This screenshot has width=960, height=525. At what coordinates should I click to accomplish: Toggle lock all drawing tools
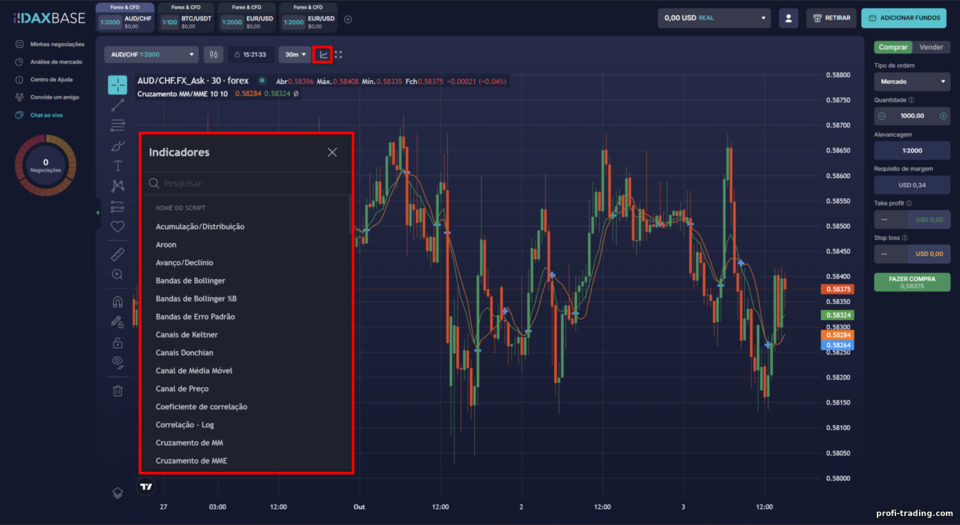pyautogui.click(x=118, y=342)
